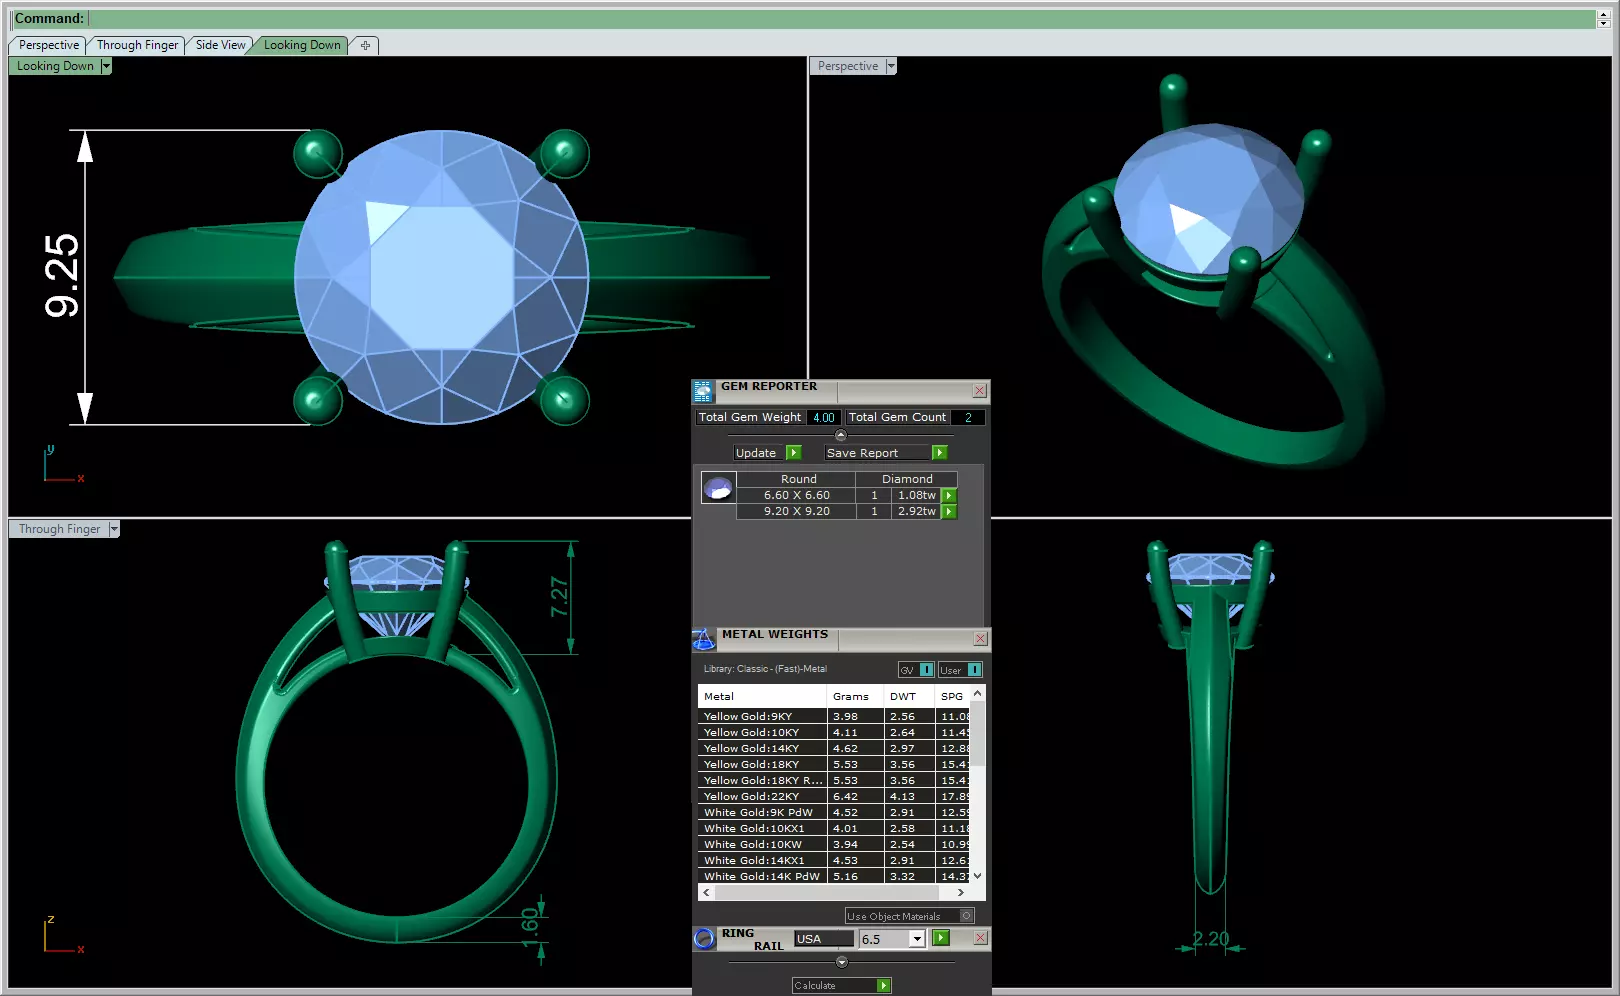1620x996 pixels.
Task: Switch to the Through Finger tab
Action: 137,45
